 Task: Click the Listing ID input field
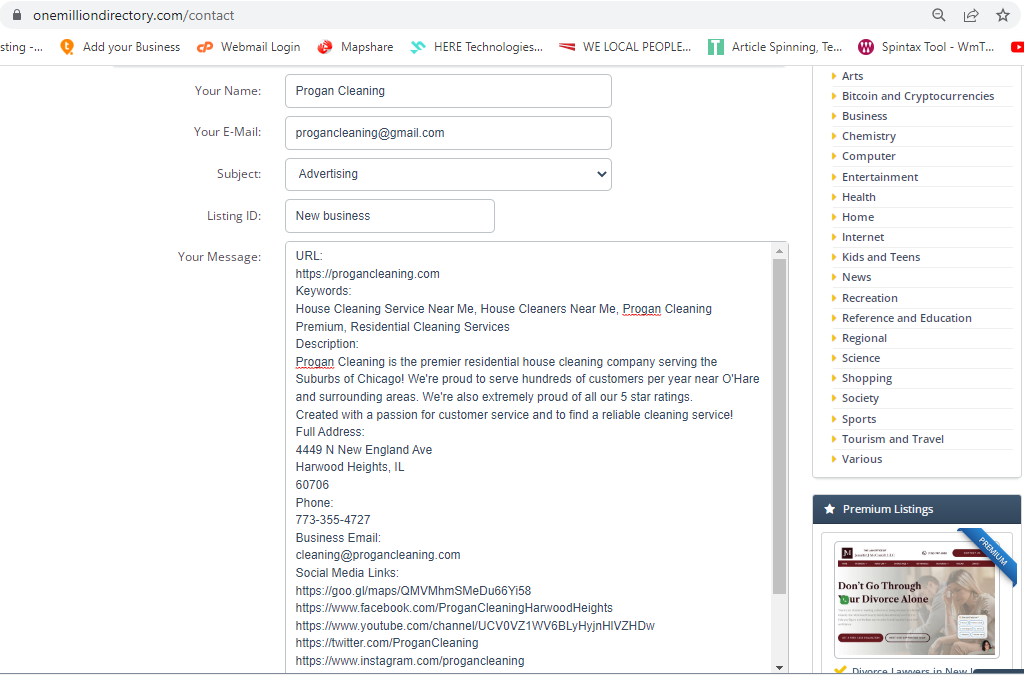click(390, 216)
